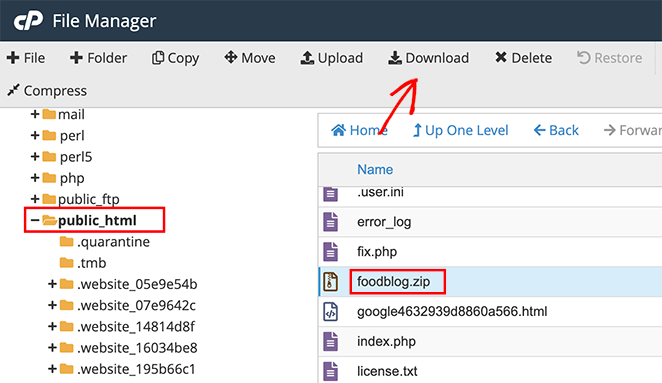Go to the Home directory
Viewport: 662px width, 383px height.
pyautogui.click(x=359, y=130)
